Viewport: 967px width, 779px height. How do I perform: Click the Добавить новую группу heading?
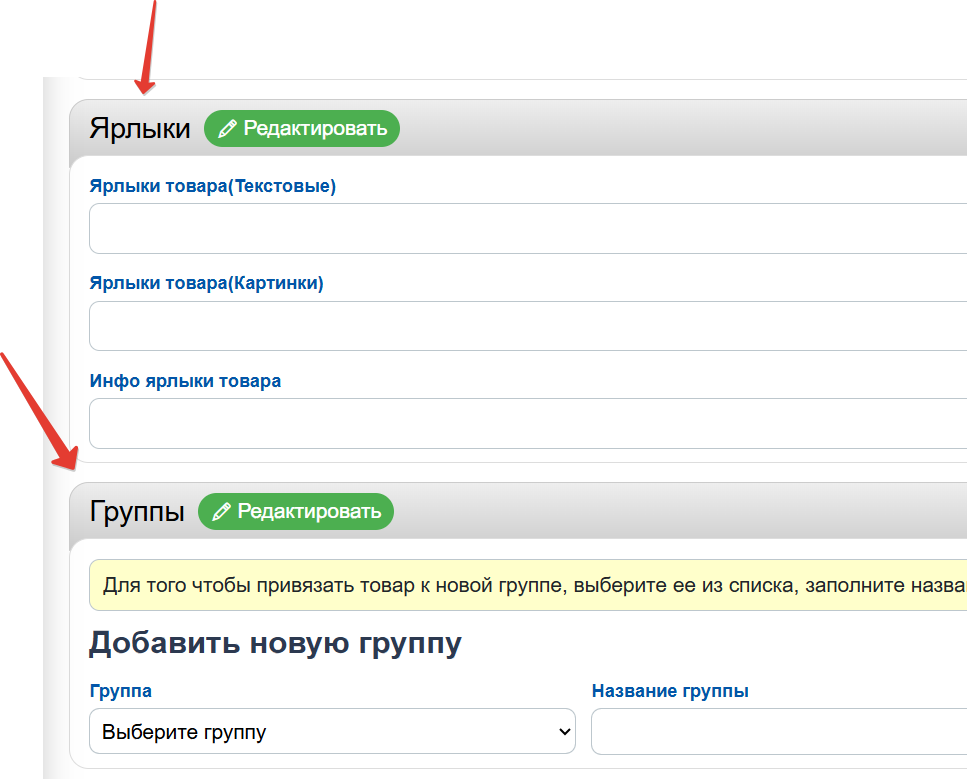(x=275, y=643)
